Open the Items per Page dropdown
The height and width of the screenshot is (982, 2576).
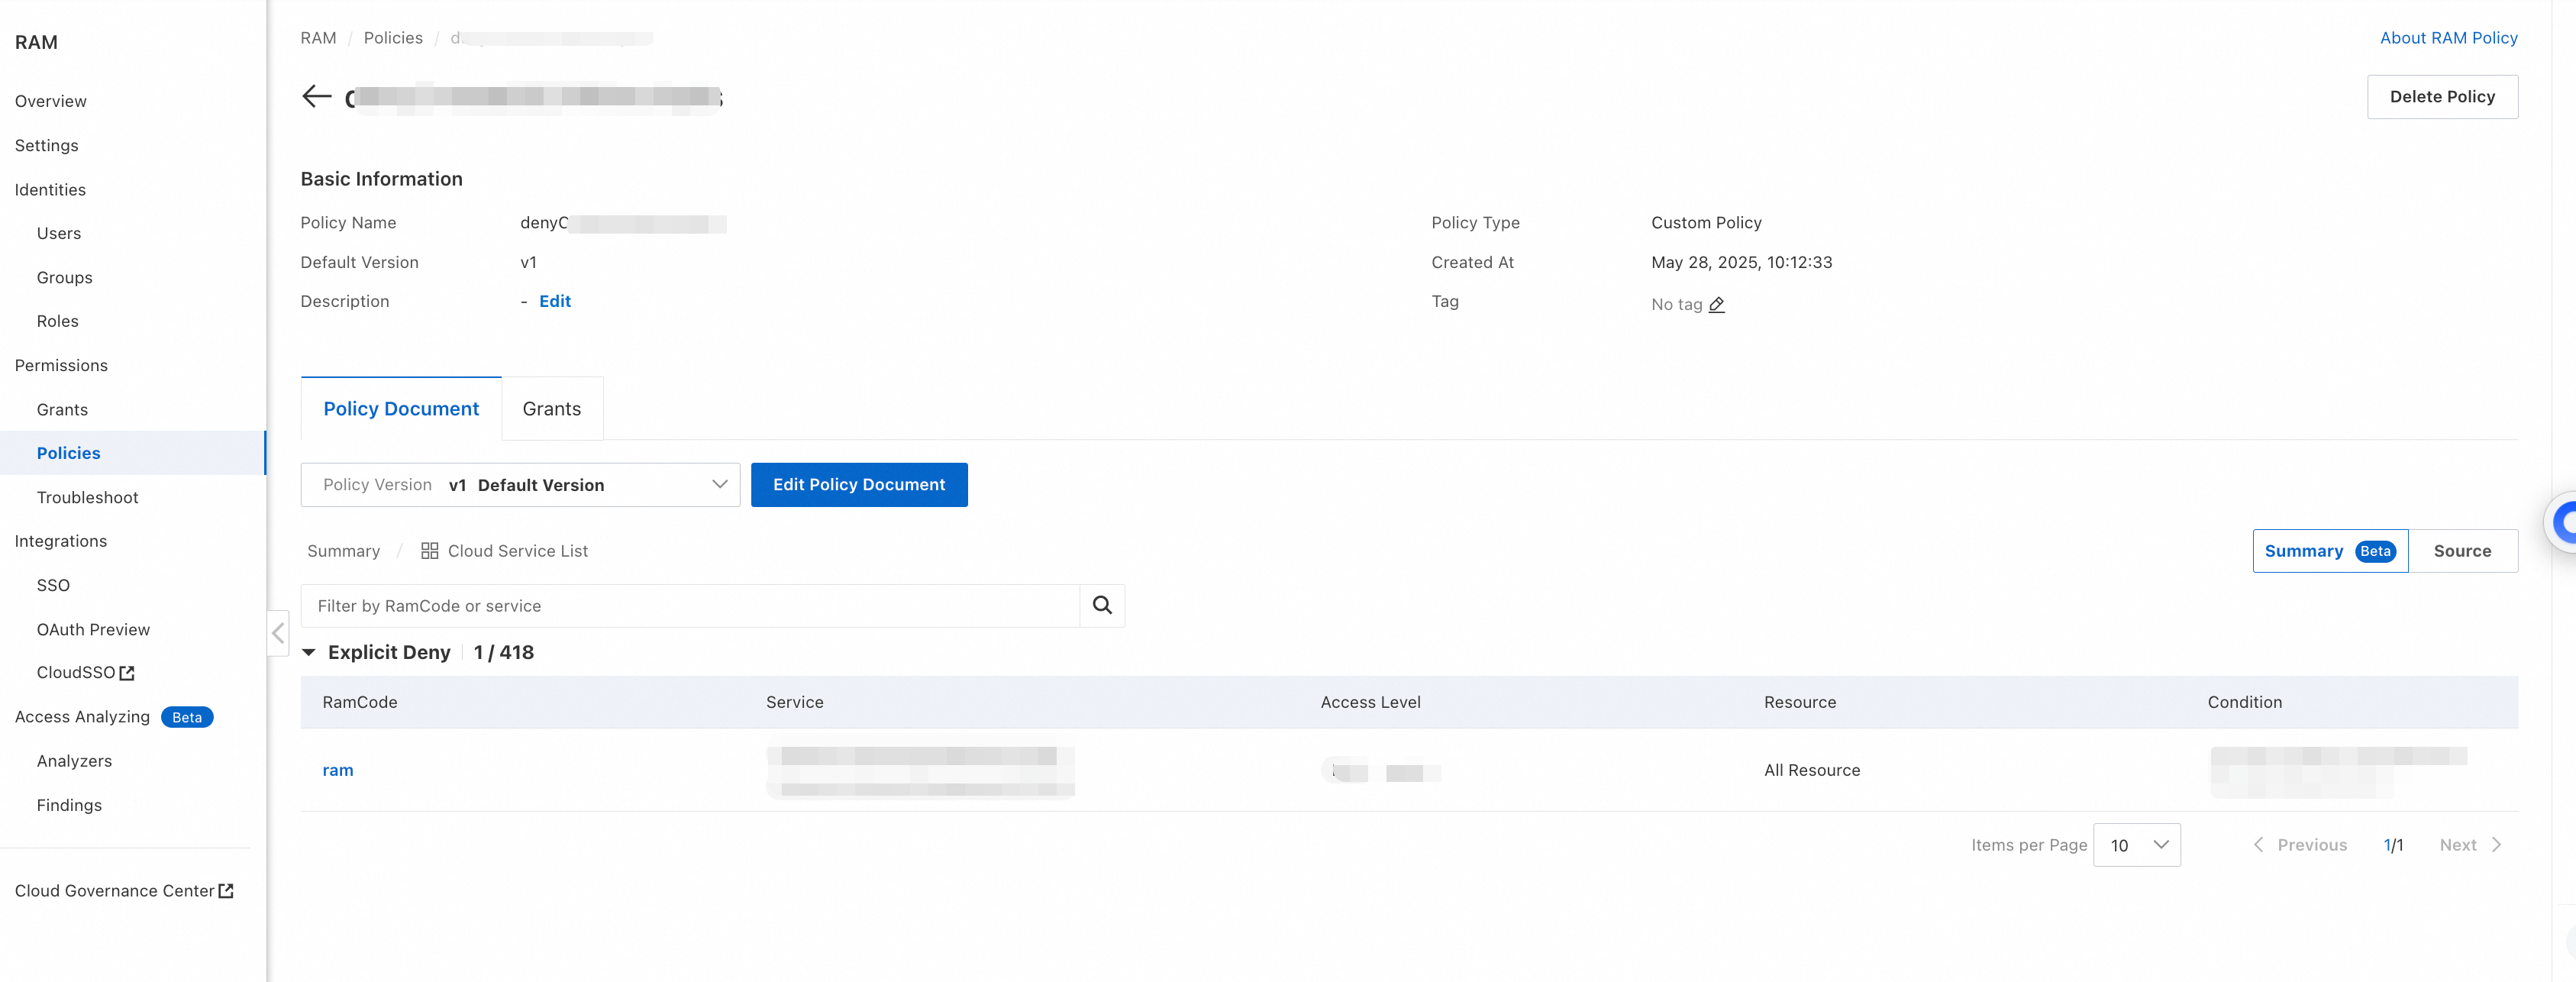click(x=2136, y=845)
